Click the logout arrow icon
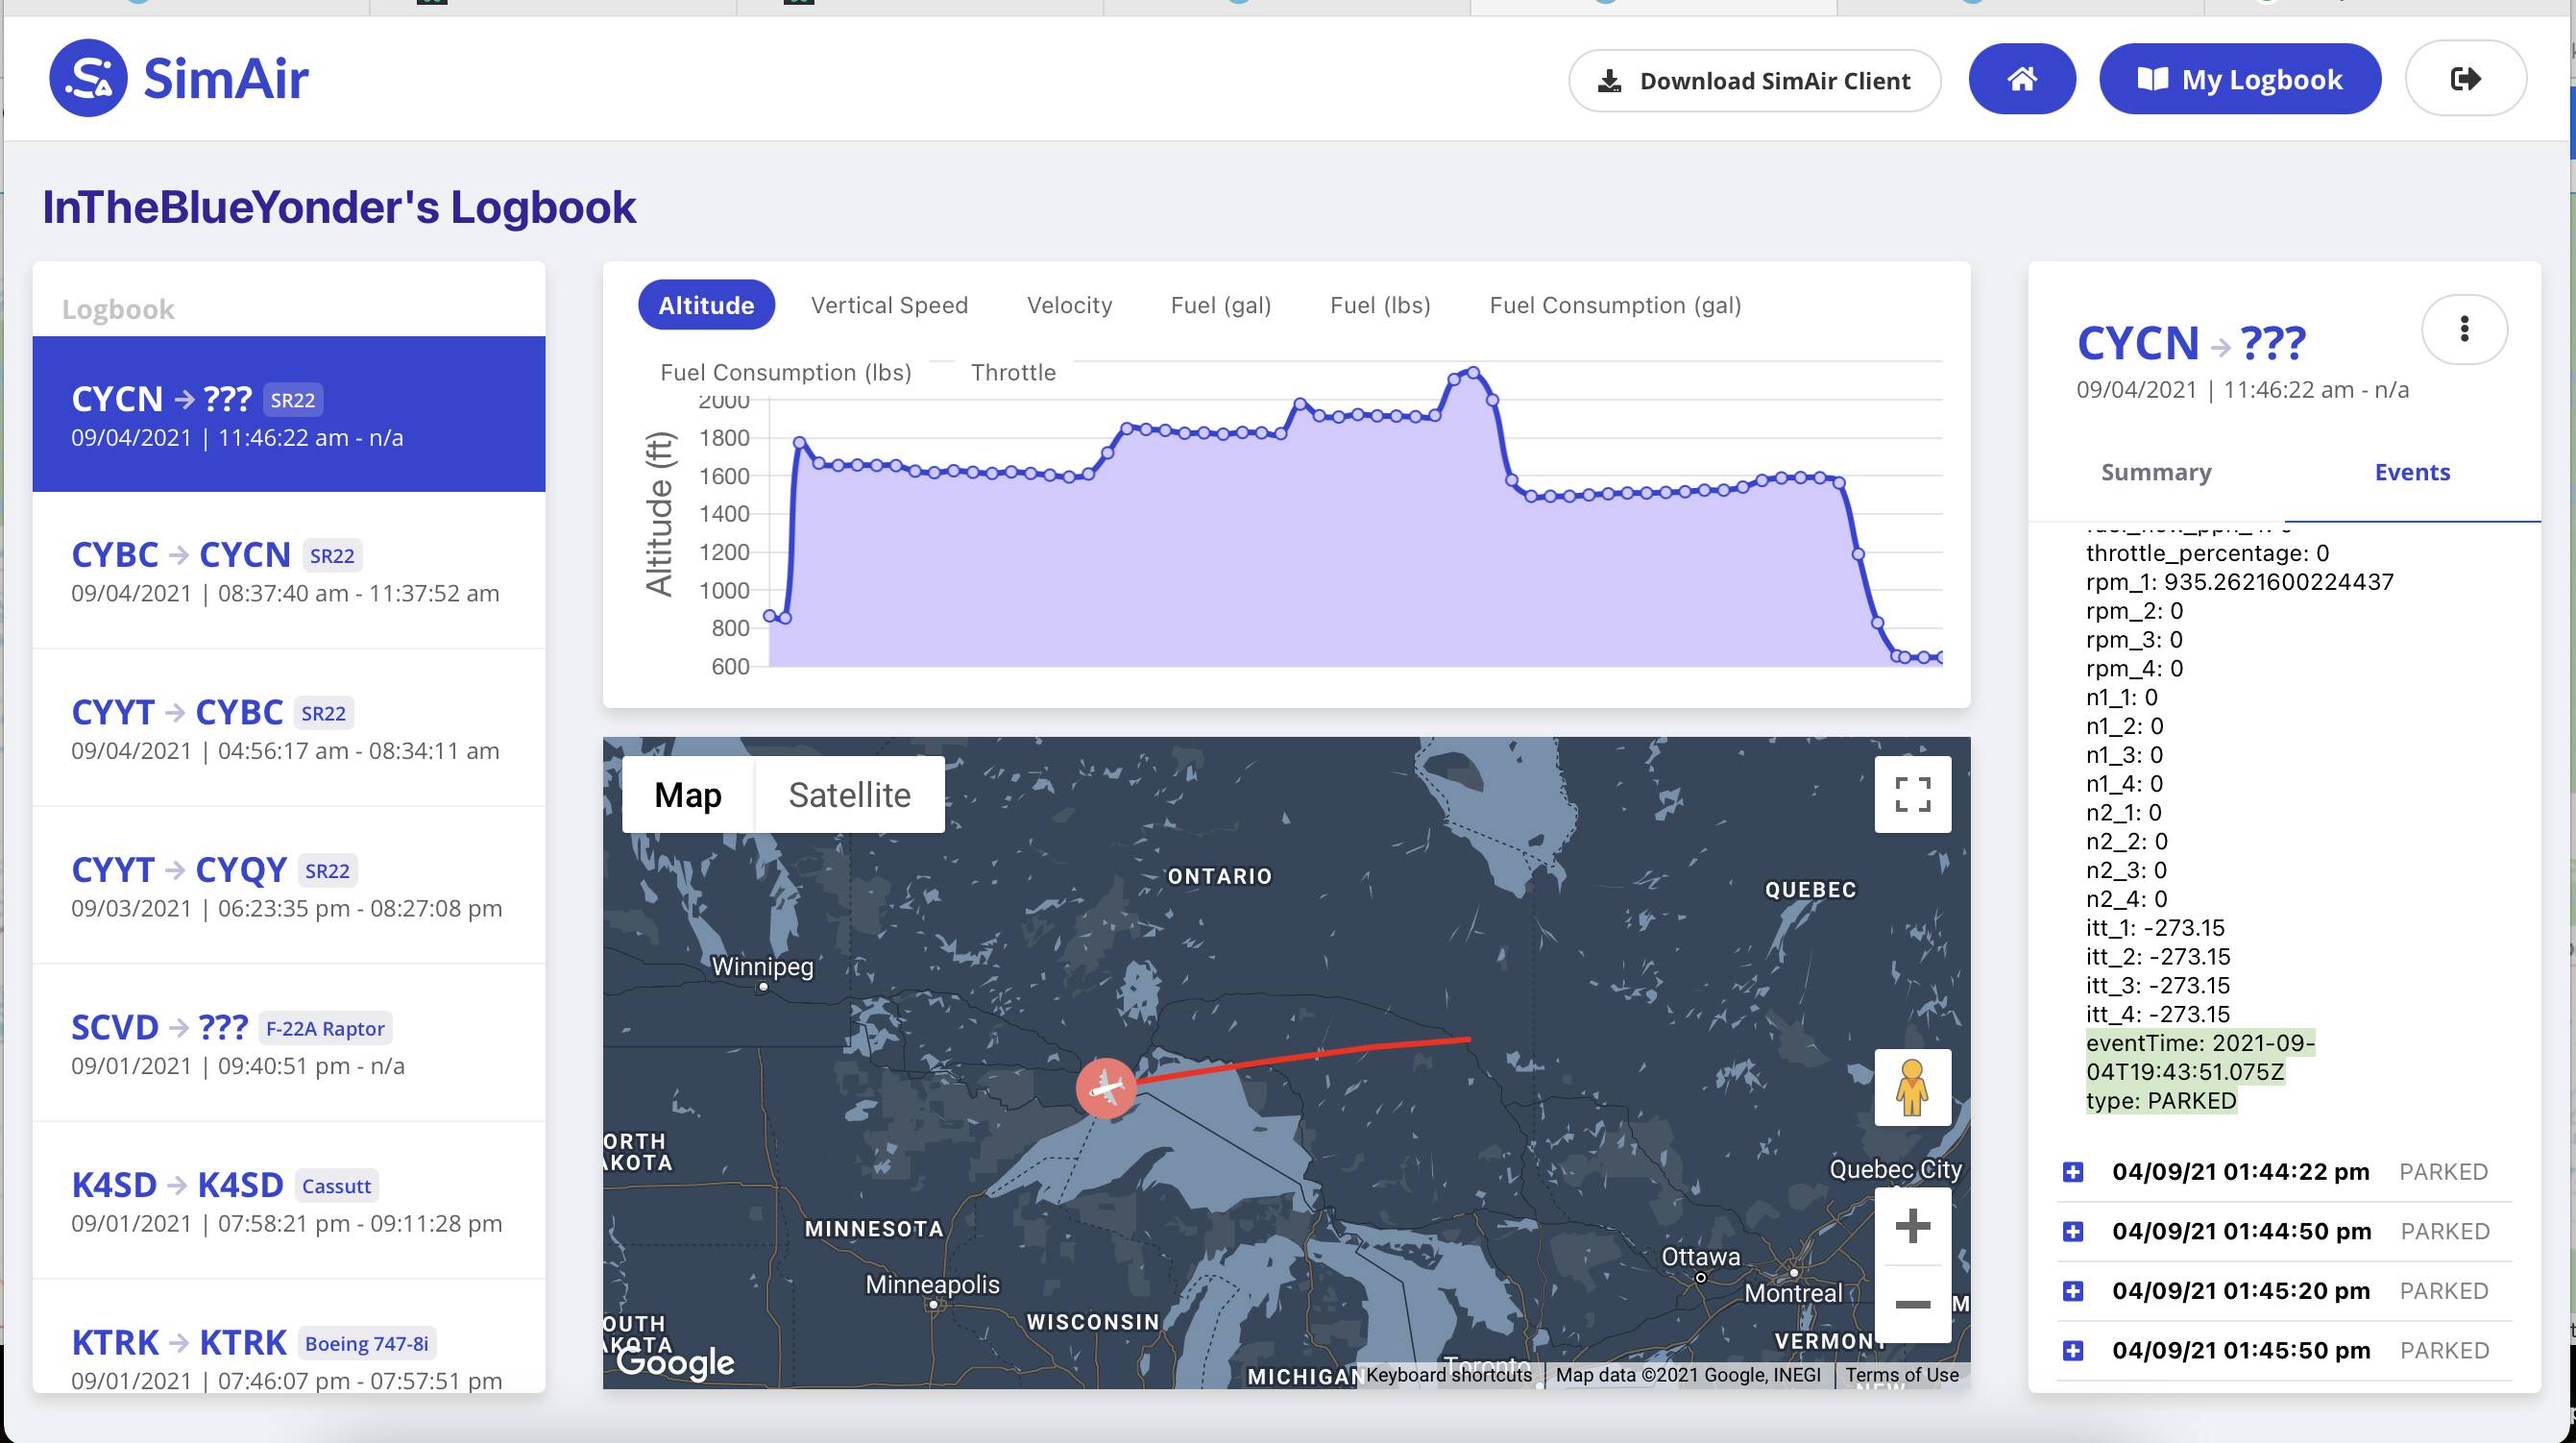The height and width of the screenshot is (1443, 2576). pos(2465,79)
